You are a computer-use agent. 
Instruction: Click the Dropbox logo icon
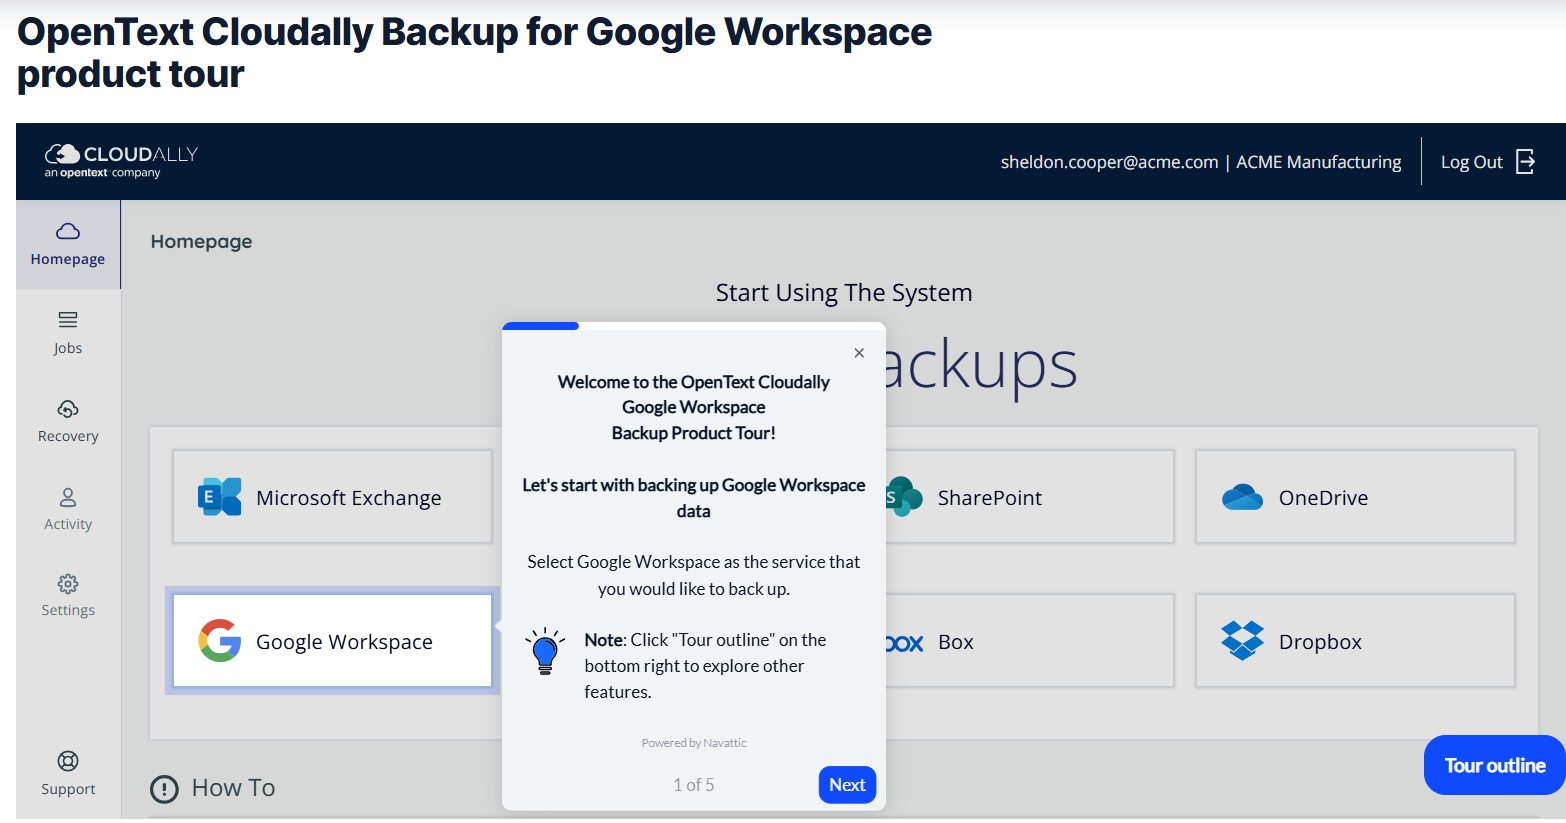(1242, 641)
